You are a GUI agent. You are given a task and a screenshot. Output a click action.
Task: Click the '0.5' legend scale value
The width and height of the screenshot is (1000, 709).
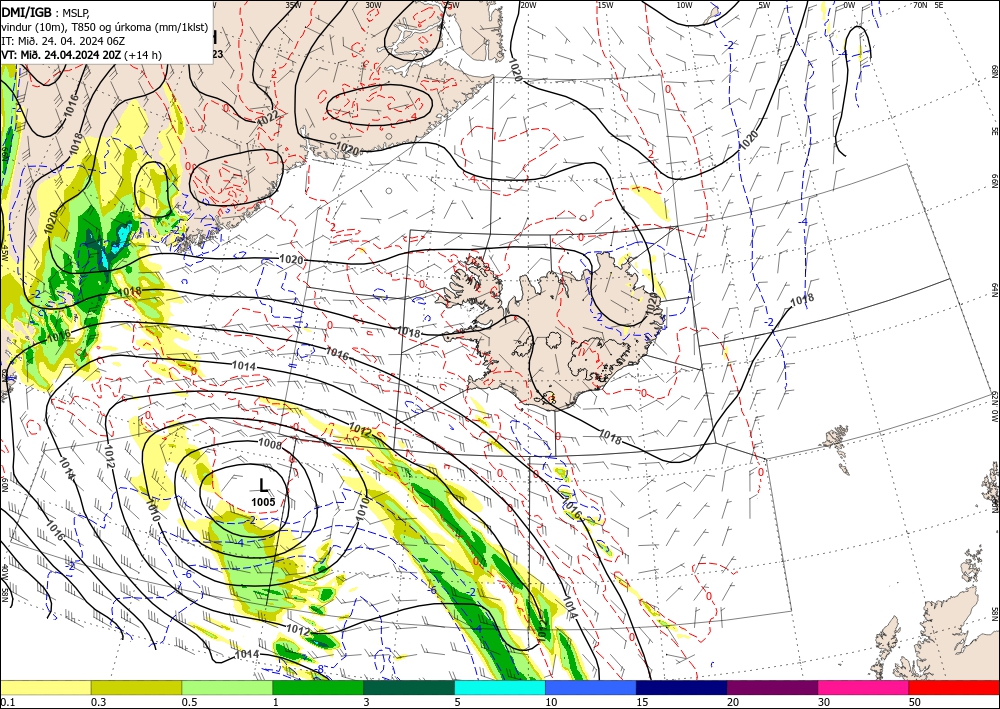[x=189, y=702]
